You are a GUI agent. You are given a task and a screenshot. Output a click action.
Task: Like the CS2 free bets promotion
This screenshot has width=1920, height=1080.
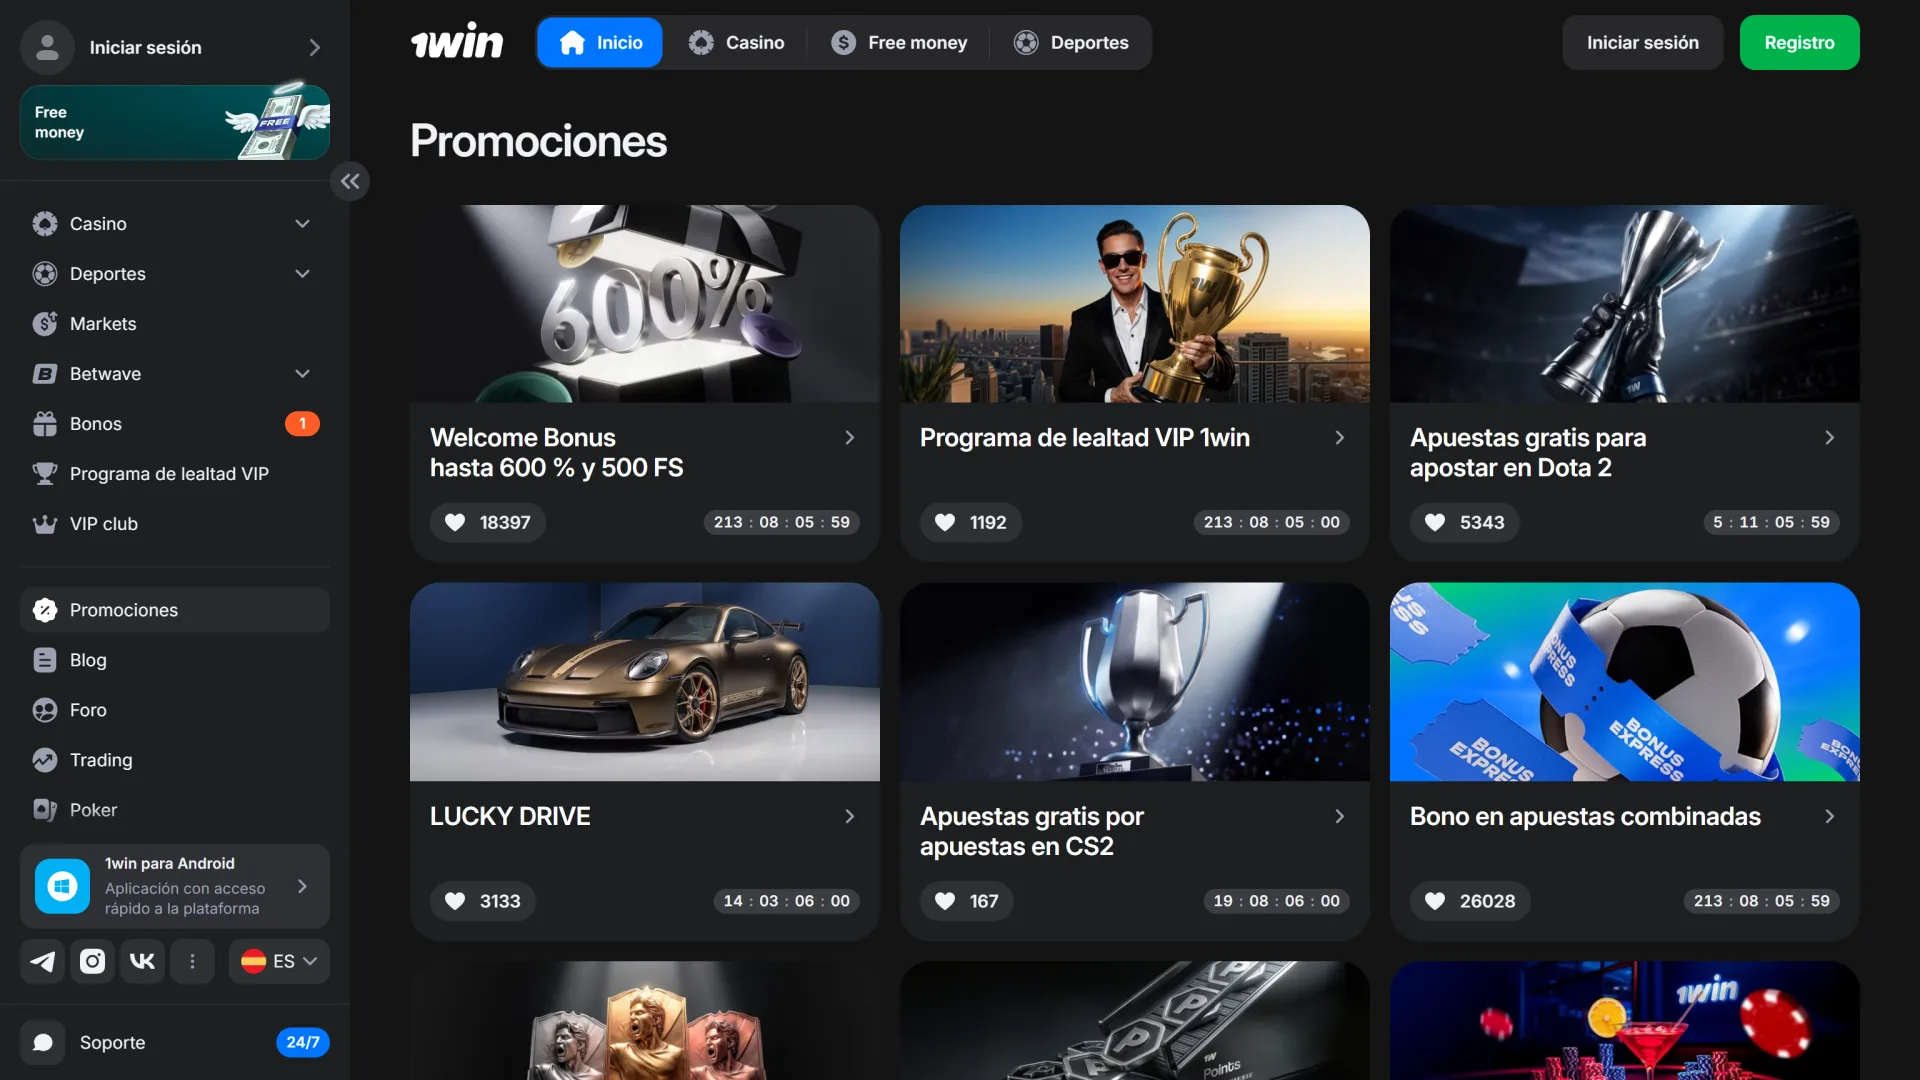point(945,901)
